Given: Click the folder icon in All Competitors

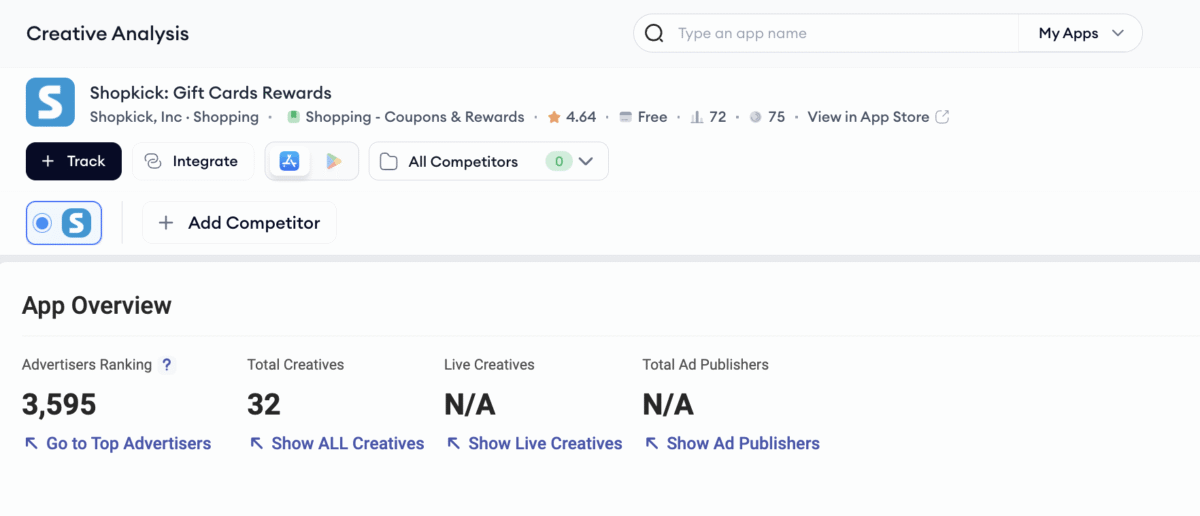Looking at the screenshot, I should 389,161.
